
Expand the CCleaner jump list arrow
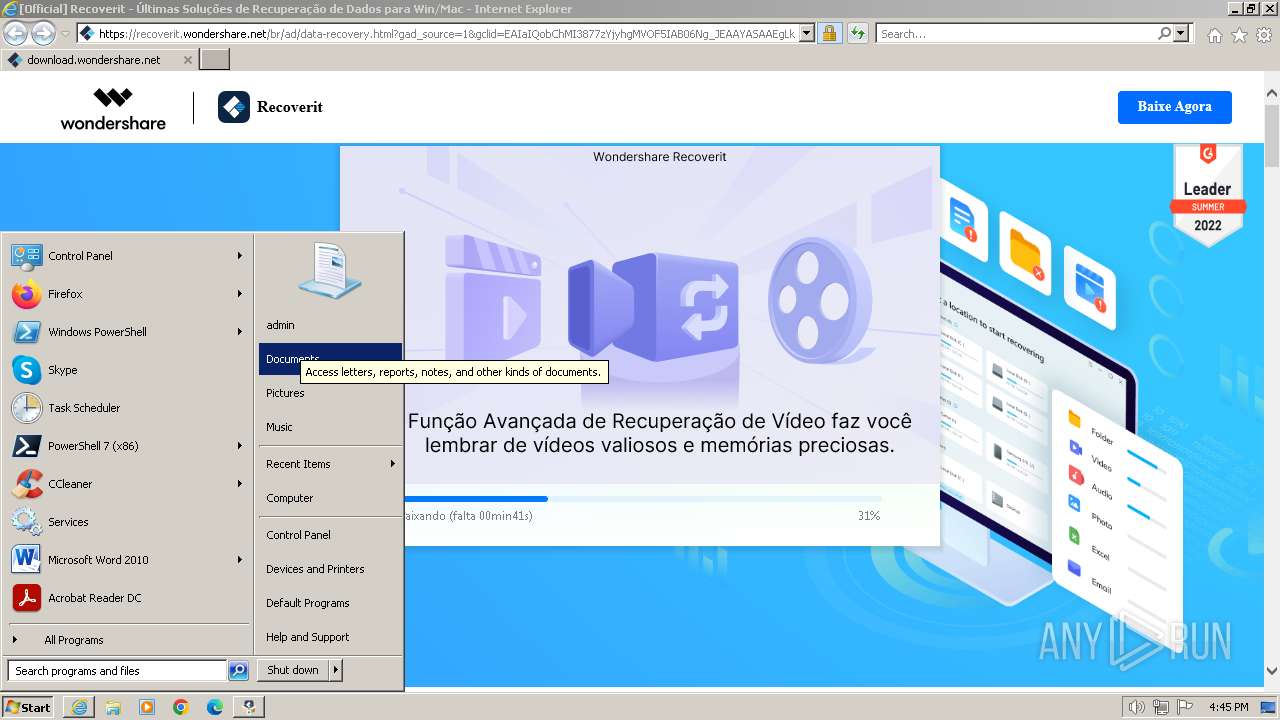pyautogui.click(x=240, y=484)
